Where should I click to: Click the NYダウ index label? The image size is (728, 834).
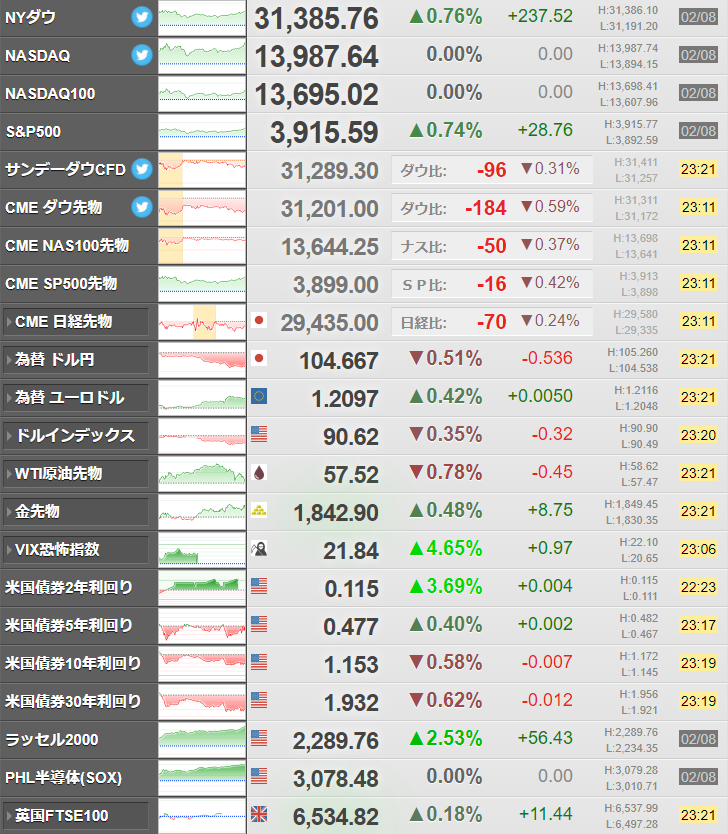30,18
